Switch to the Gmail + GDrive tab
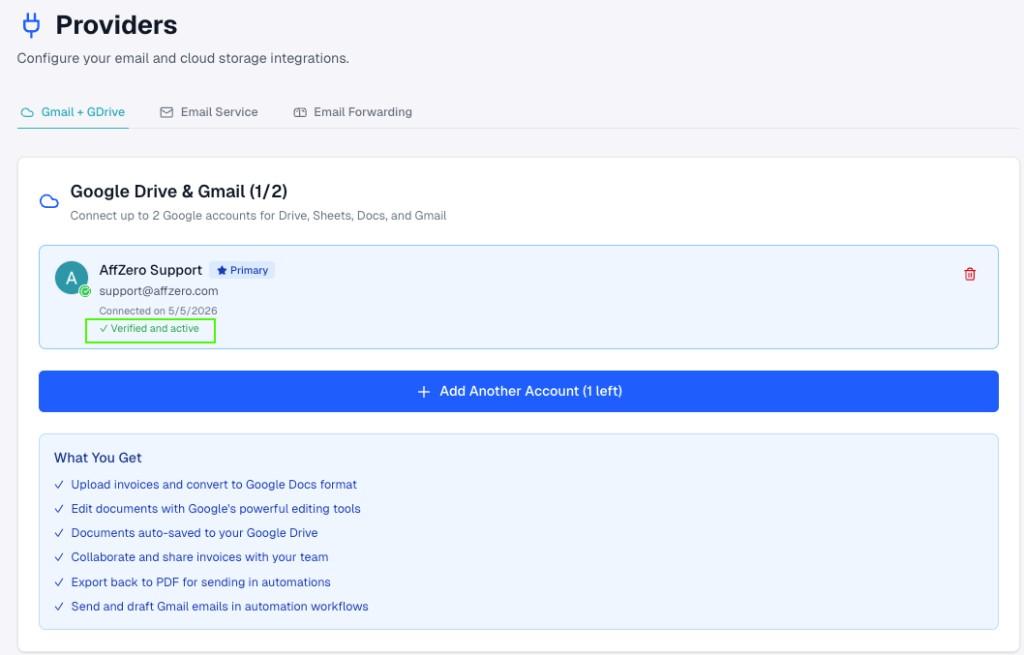This screenshot has width=1024, height=655. 72,112
